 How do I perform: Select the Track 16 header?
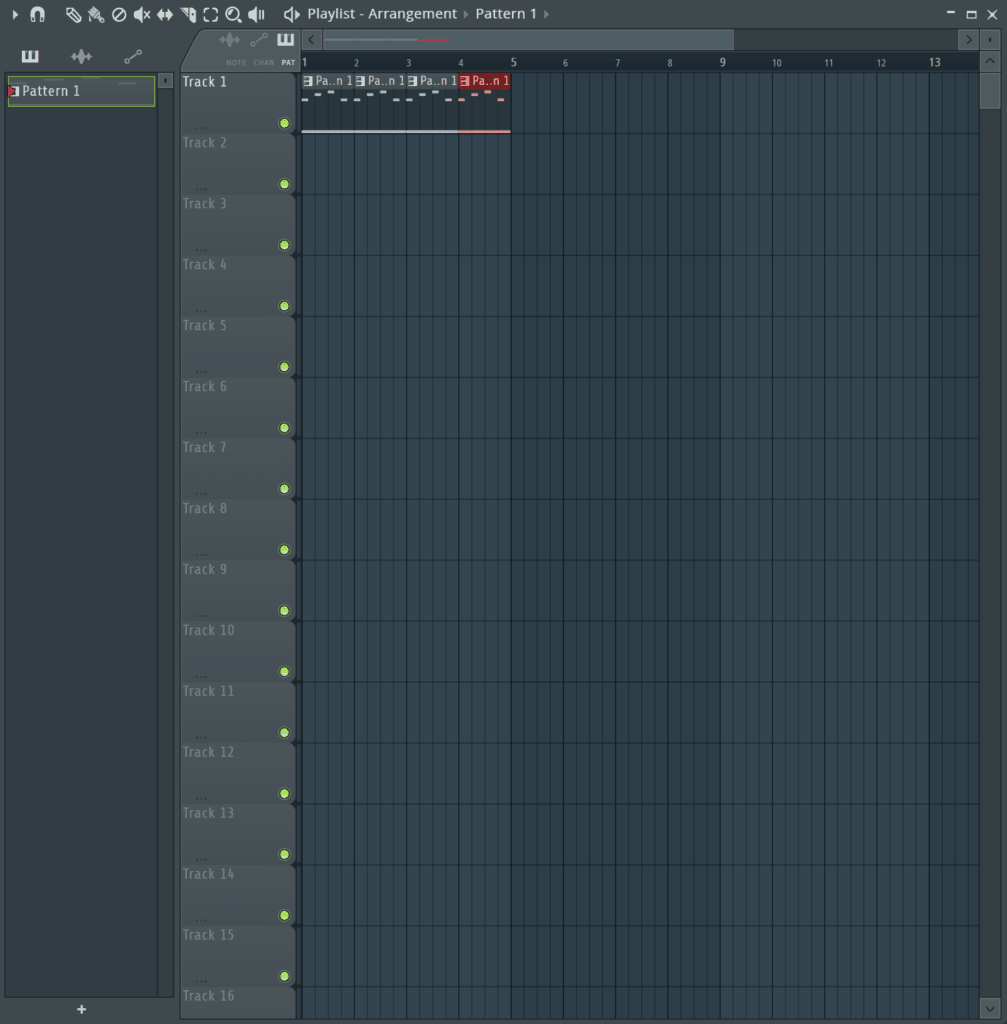[x=238, y=1002]
